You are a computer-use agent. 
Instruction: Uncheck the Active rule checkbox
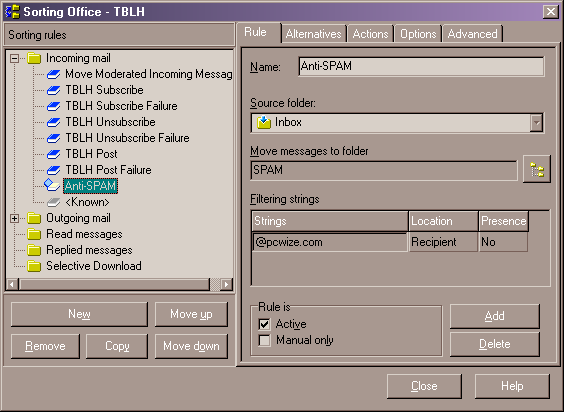coord(264,324)
